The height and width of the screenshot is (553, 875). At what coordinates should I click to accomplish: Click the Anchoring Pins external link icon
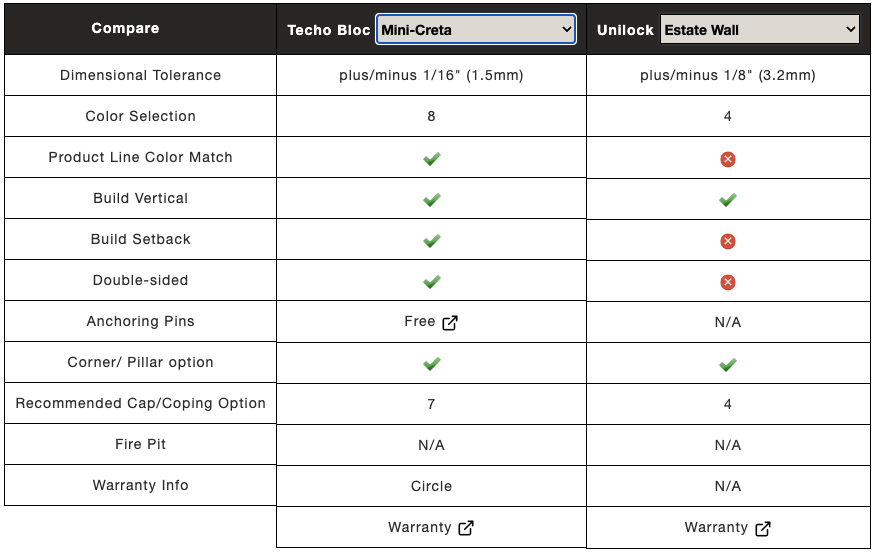tap(450, 323)
